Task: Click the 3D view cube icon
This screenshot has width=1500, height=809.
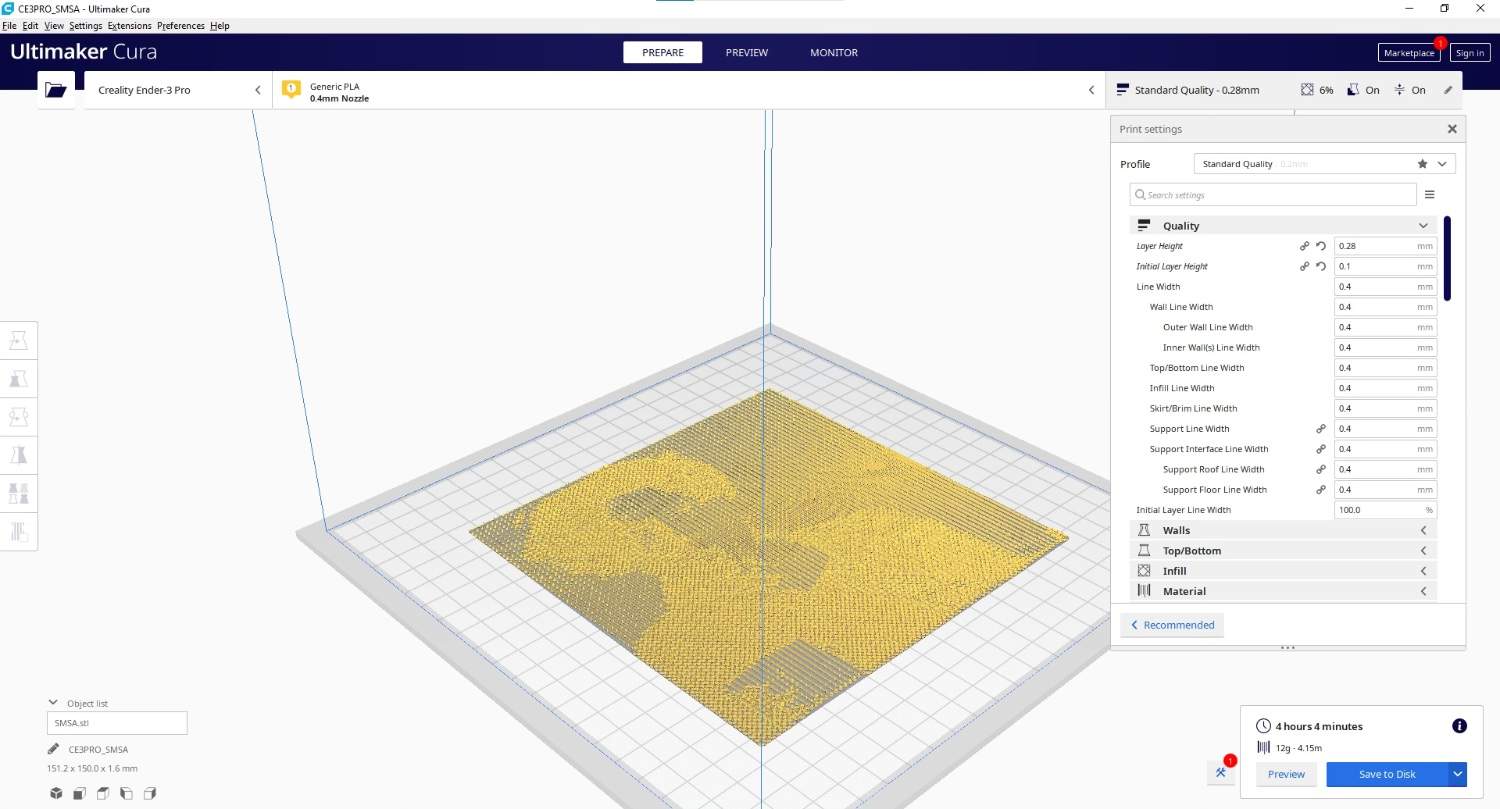Action: click(x=56, y=793)
